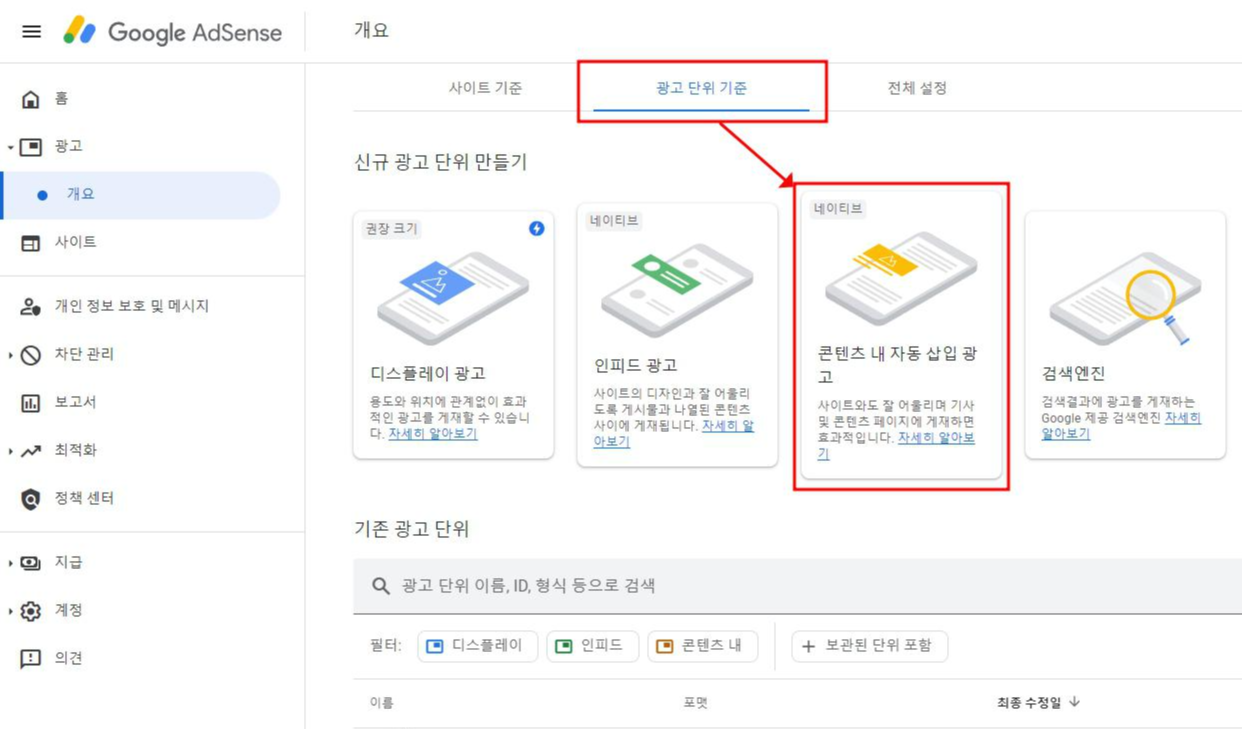
Task: Click the lightning badge on 디스플레이 광고 card
Action: tap(536, 229)
